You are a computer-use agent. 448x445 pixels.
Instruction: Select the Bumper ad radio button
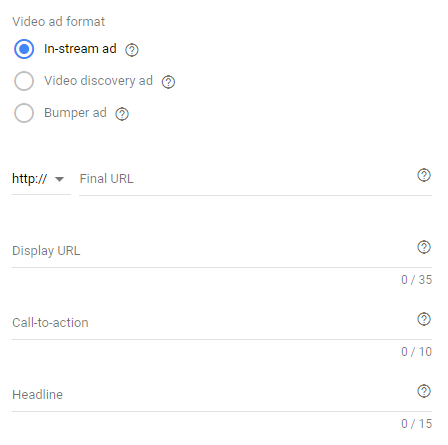(x=24, y=113)
